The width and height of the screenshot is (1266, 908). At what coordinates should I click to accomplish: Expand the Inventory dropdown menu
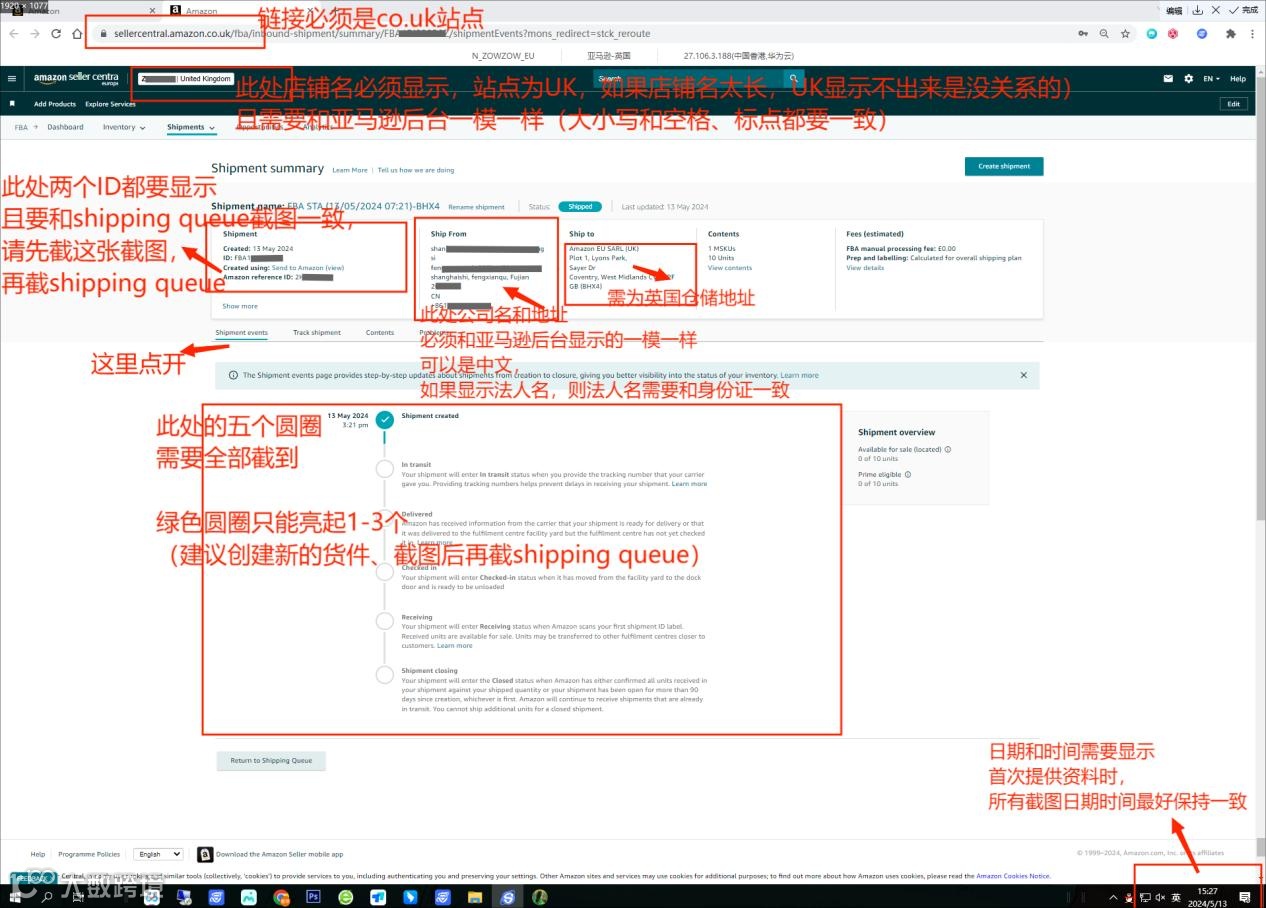coord(124,127)
